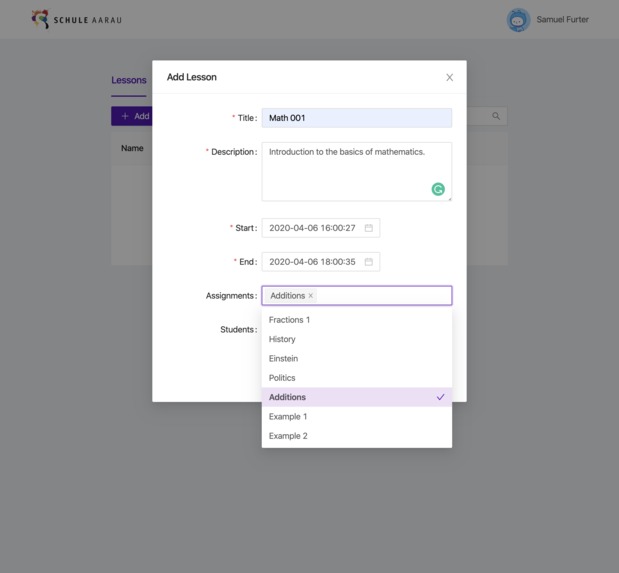Click the Schule Aarau logo

[77, 19]
